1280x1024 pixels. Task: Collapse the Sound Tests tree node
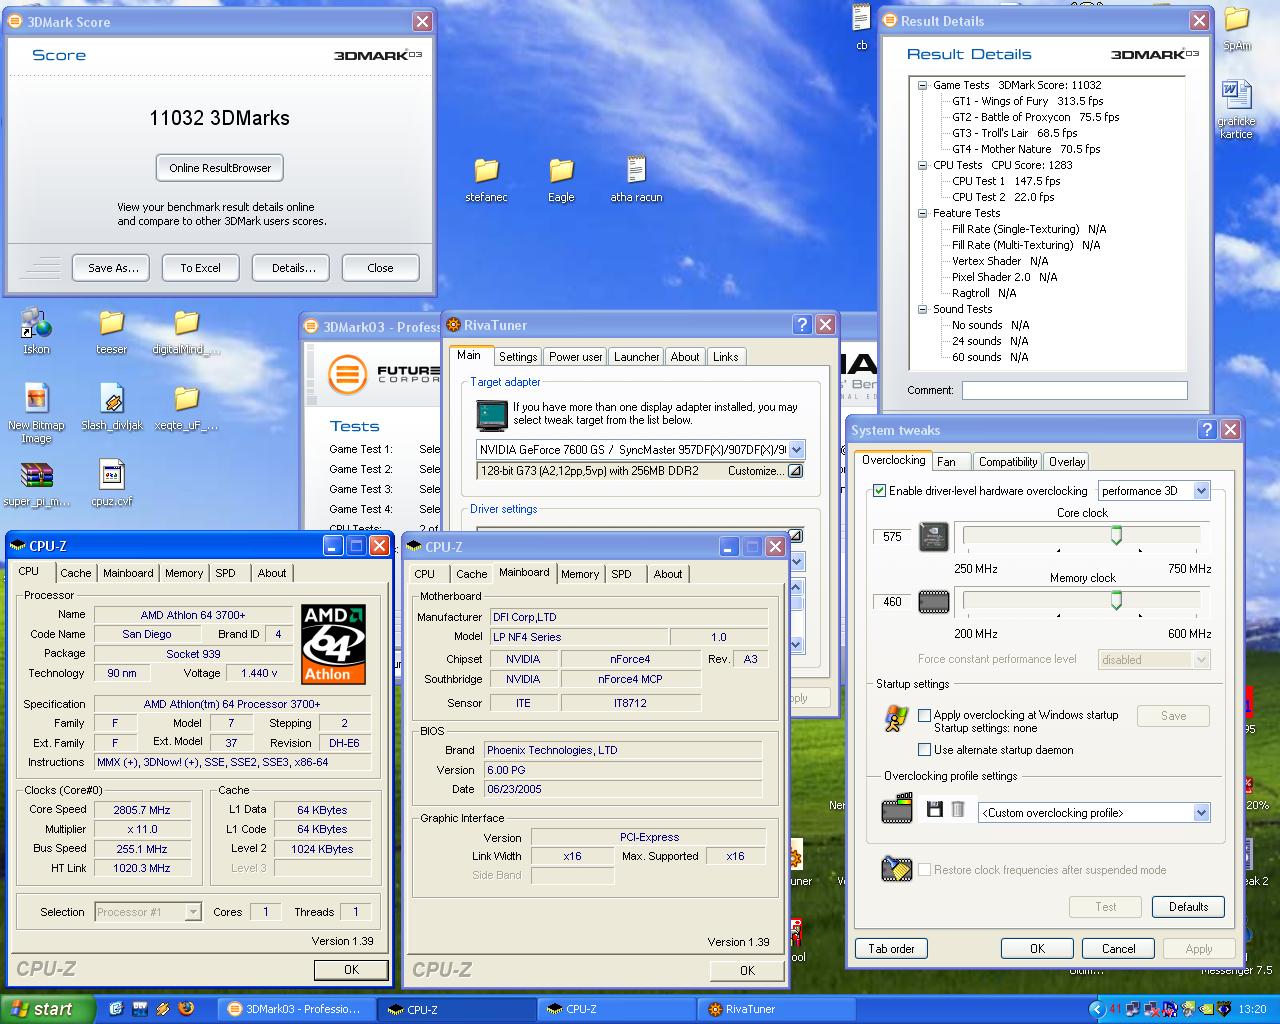921,310
